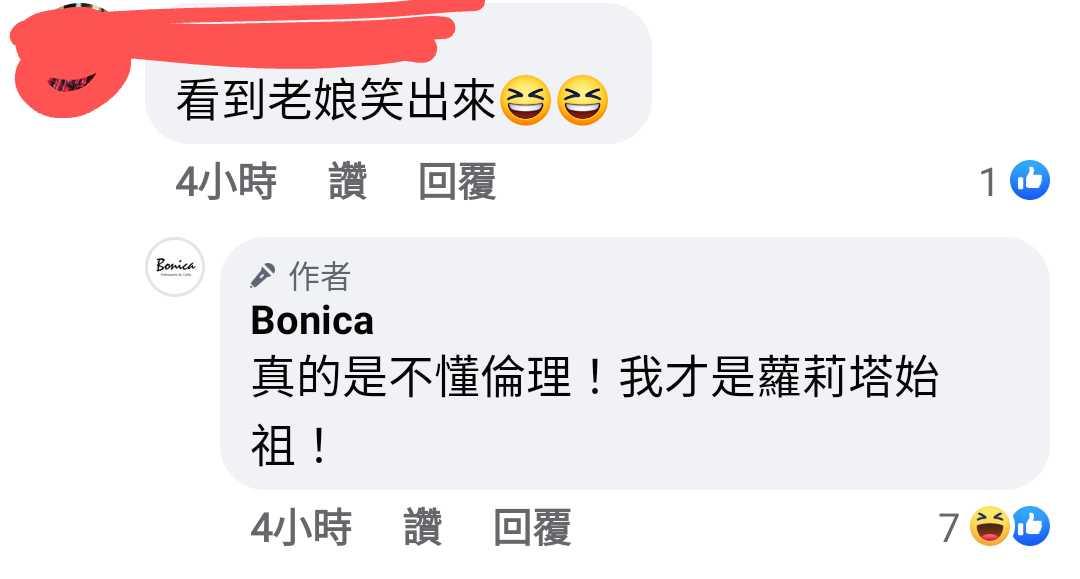Image resolution: width=1080 pixels, height=579 pixels.
Task: Open the blue like reaction on Bonica's reply
Action: point(1030,527)
